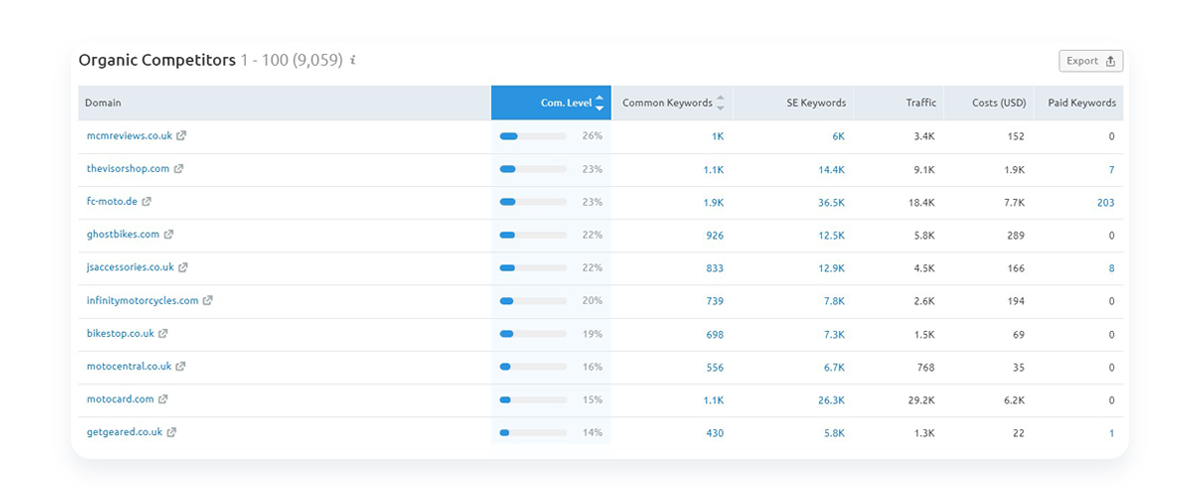The height and width of the screenshot is (500, 1200).
Task: Open the getgeared.co.uk domain link
Action: tap(124, 432)
